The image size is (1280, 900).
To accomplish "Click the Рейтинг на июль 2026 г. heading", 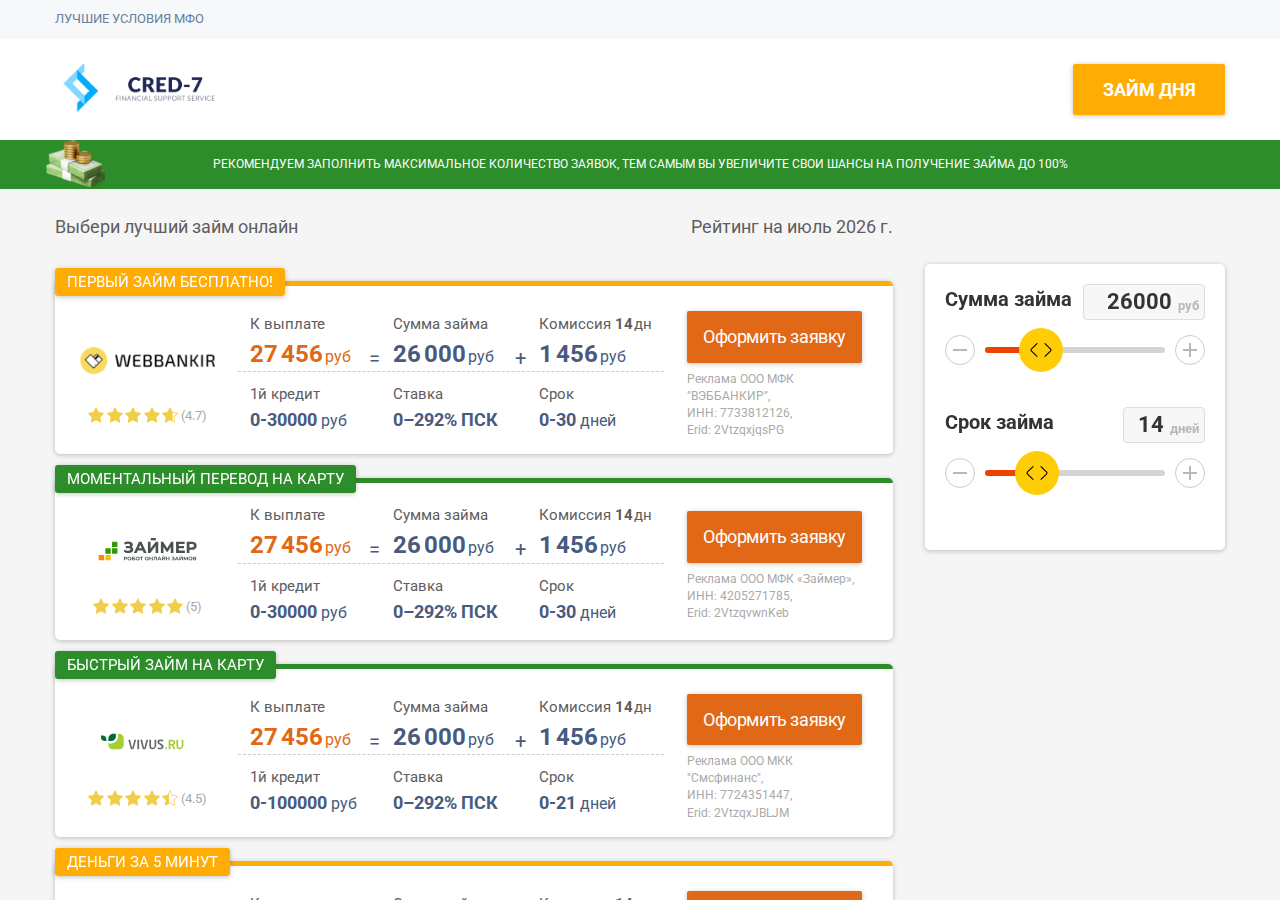I will click(792, 227).
